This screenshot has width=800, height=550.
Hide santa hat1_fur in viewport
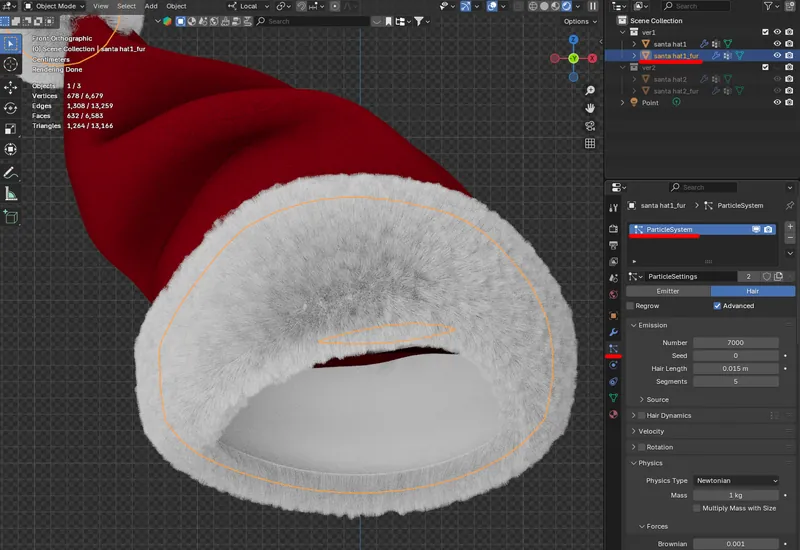pos(777,55)
